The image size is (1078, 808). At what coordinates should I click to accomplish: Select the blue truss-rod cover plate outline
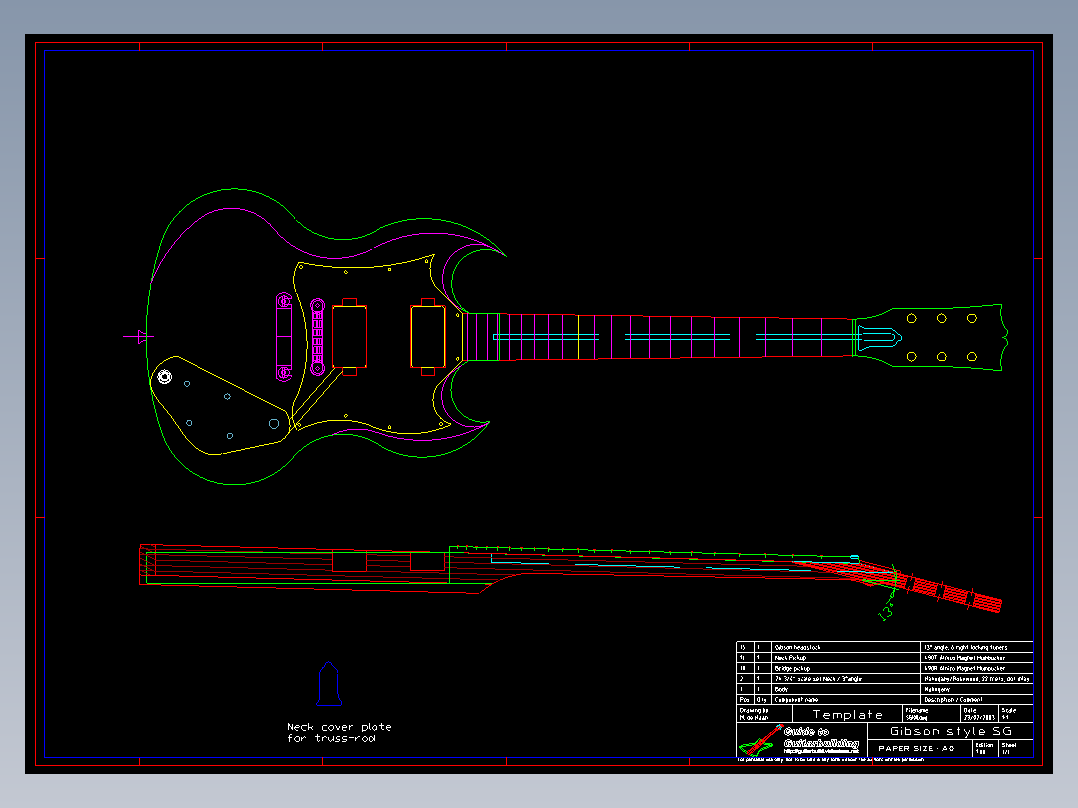click(x=329, y=684)
